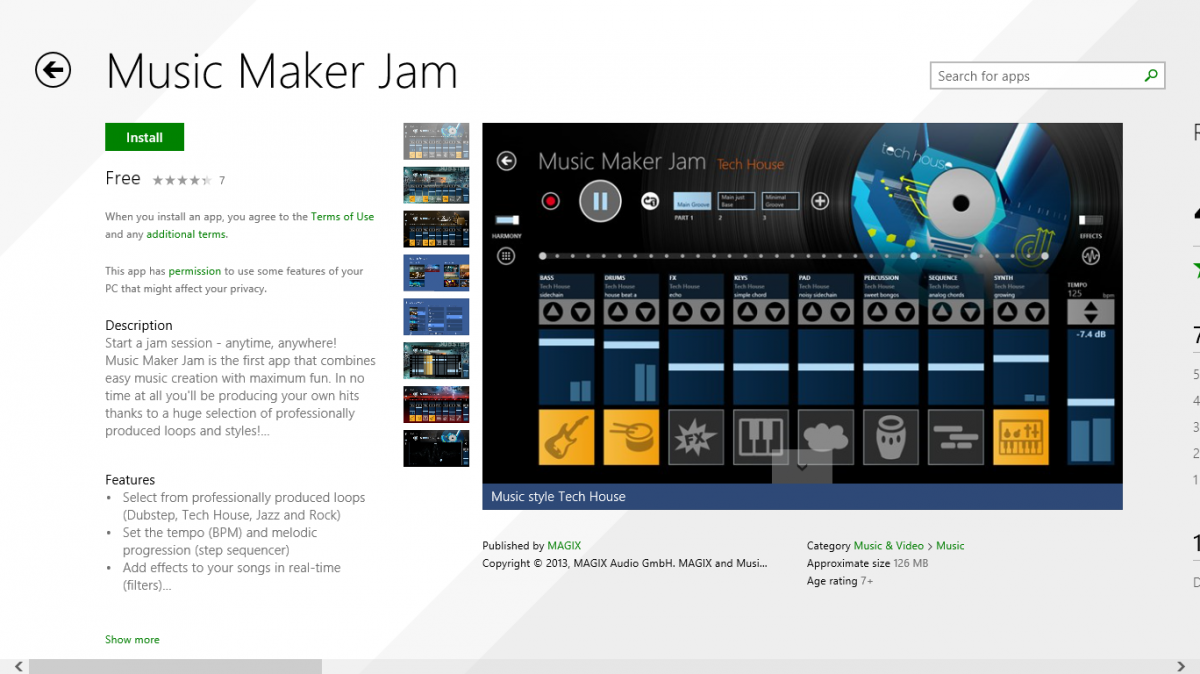Click the Pad loop up arrow
The height and width of the screenshot is (674, 1200).
(x=814, y=312)
